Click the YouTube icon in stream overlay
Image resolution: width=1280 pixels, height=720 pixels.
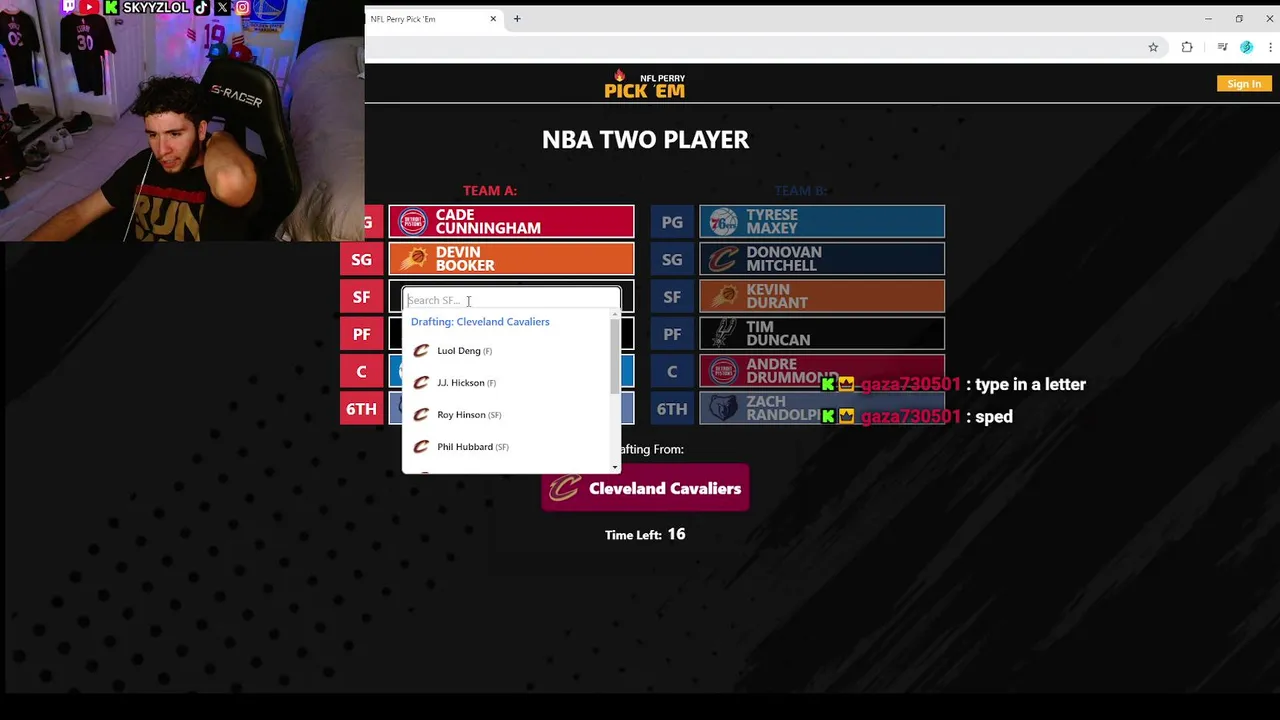coord(89,7)
